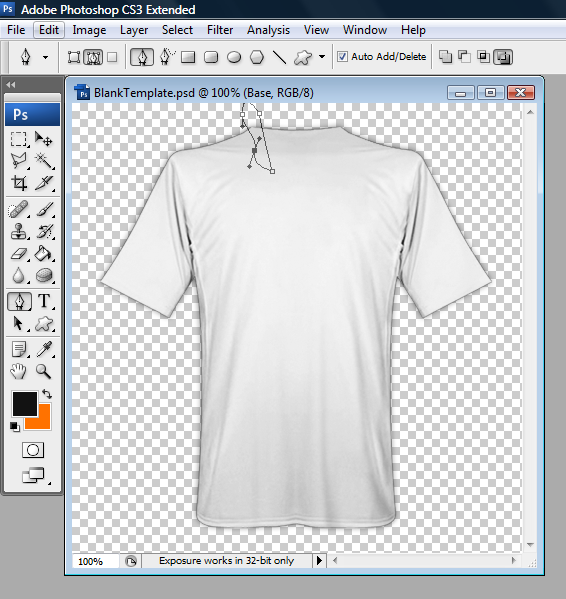This screenshot has height=599, width=566.
Task: Select the Slice tool
Action: click(x=44, y=183)
